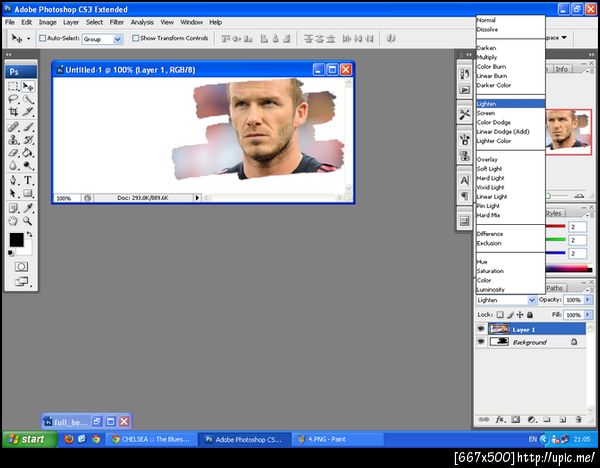Screen dimensions: 600x468
Task: Select the Notes tool
Action: [13, 208]
